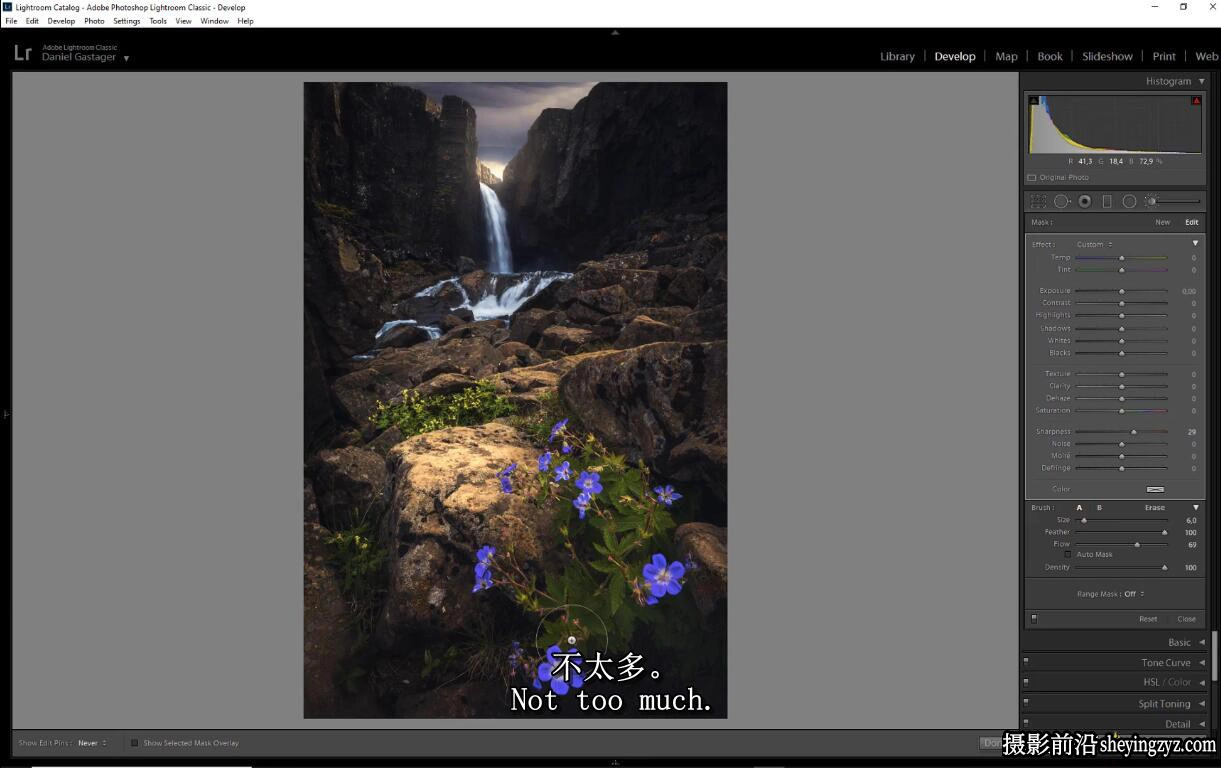Open Show Edit Pins Never dropdown
This screenshot has height=768, width=1221.
pos(92,743)
